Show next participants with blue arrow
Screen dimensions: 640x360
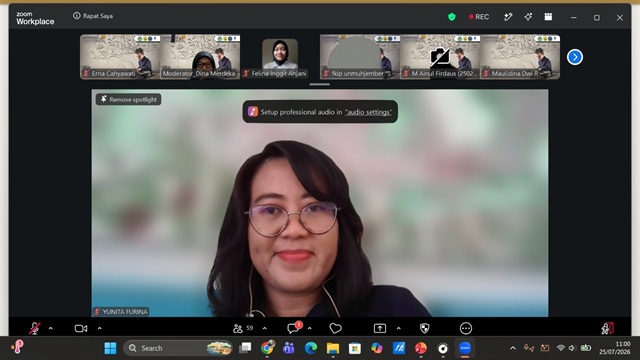(575, 57)
